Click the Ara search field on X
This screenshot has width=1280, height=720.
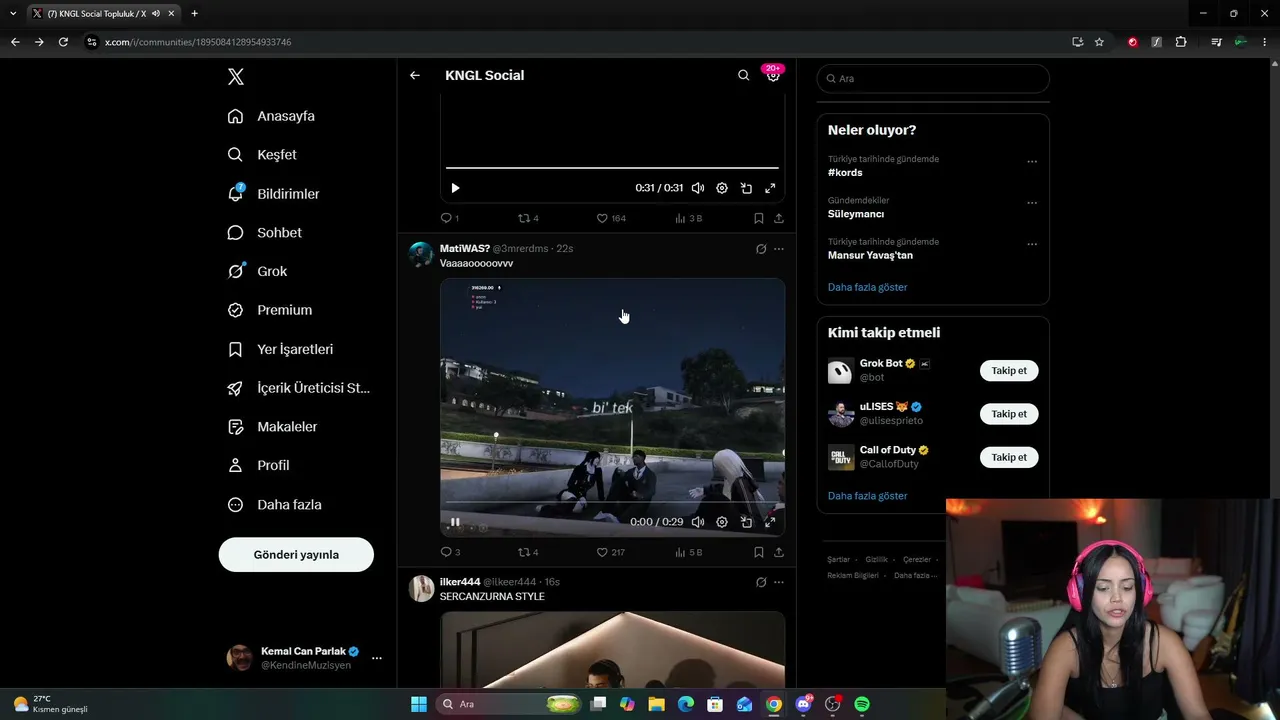[x=933, y=78]
